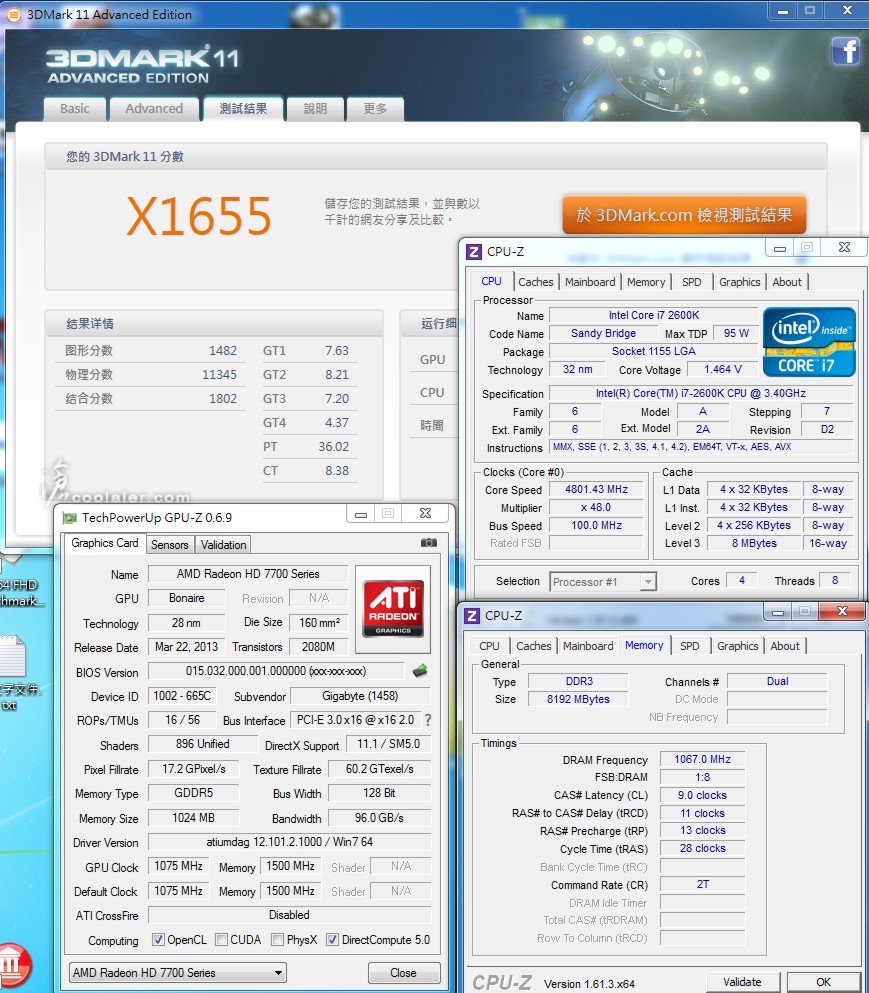This screenshot has width=869, height=993.
Task: Click the Bus Interface question mark
Action: pos(428,720)
